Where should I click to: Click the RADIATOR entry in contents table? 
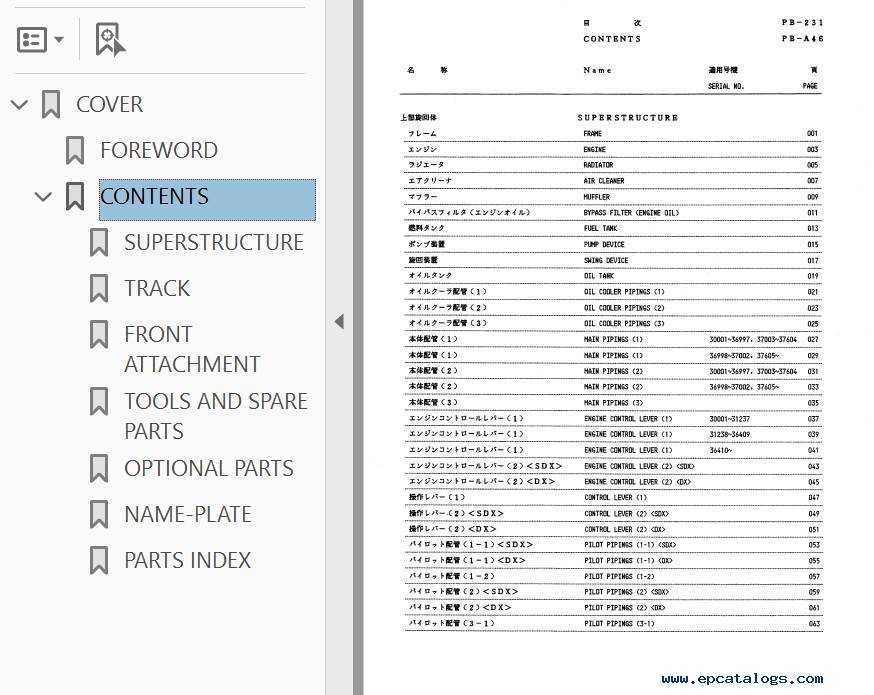pos(598,165)
